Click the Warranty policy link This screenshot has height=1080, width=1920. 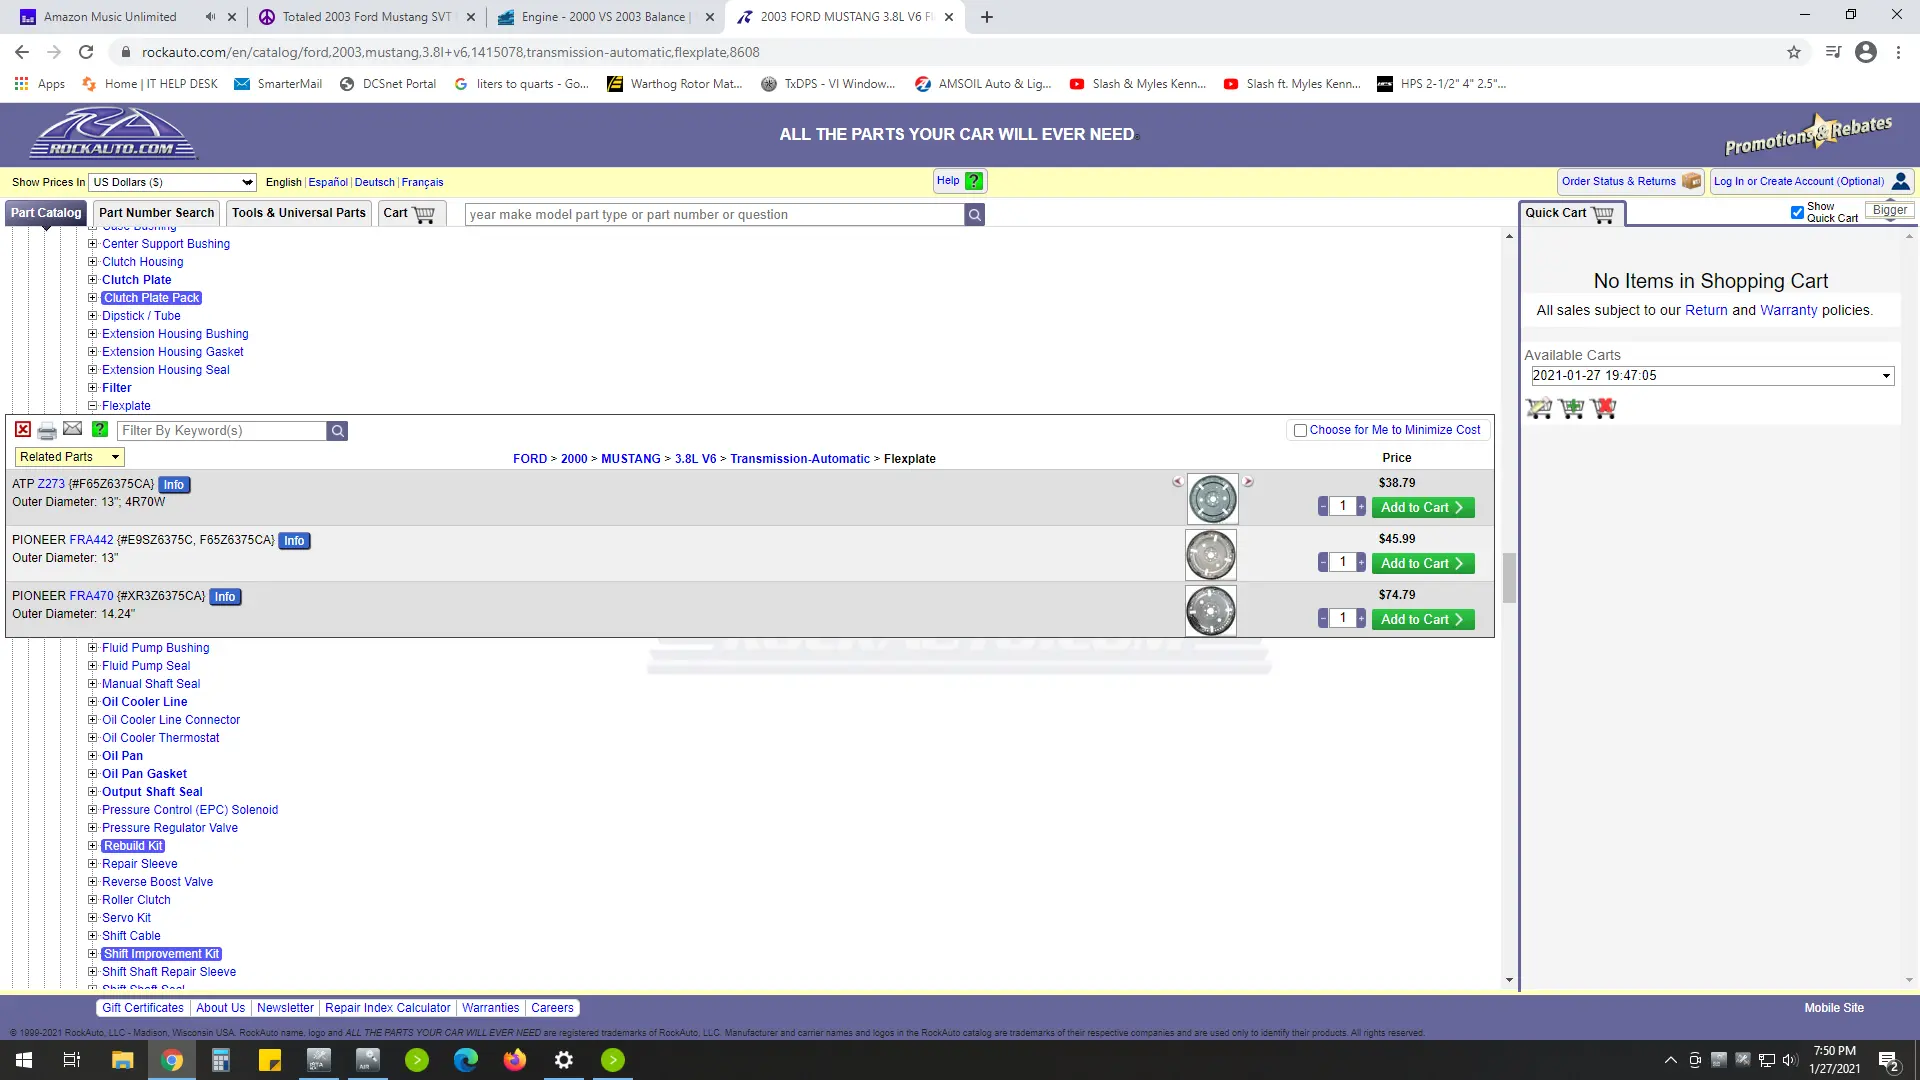(1788, 311)
